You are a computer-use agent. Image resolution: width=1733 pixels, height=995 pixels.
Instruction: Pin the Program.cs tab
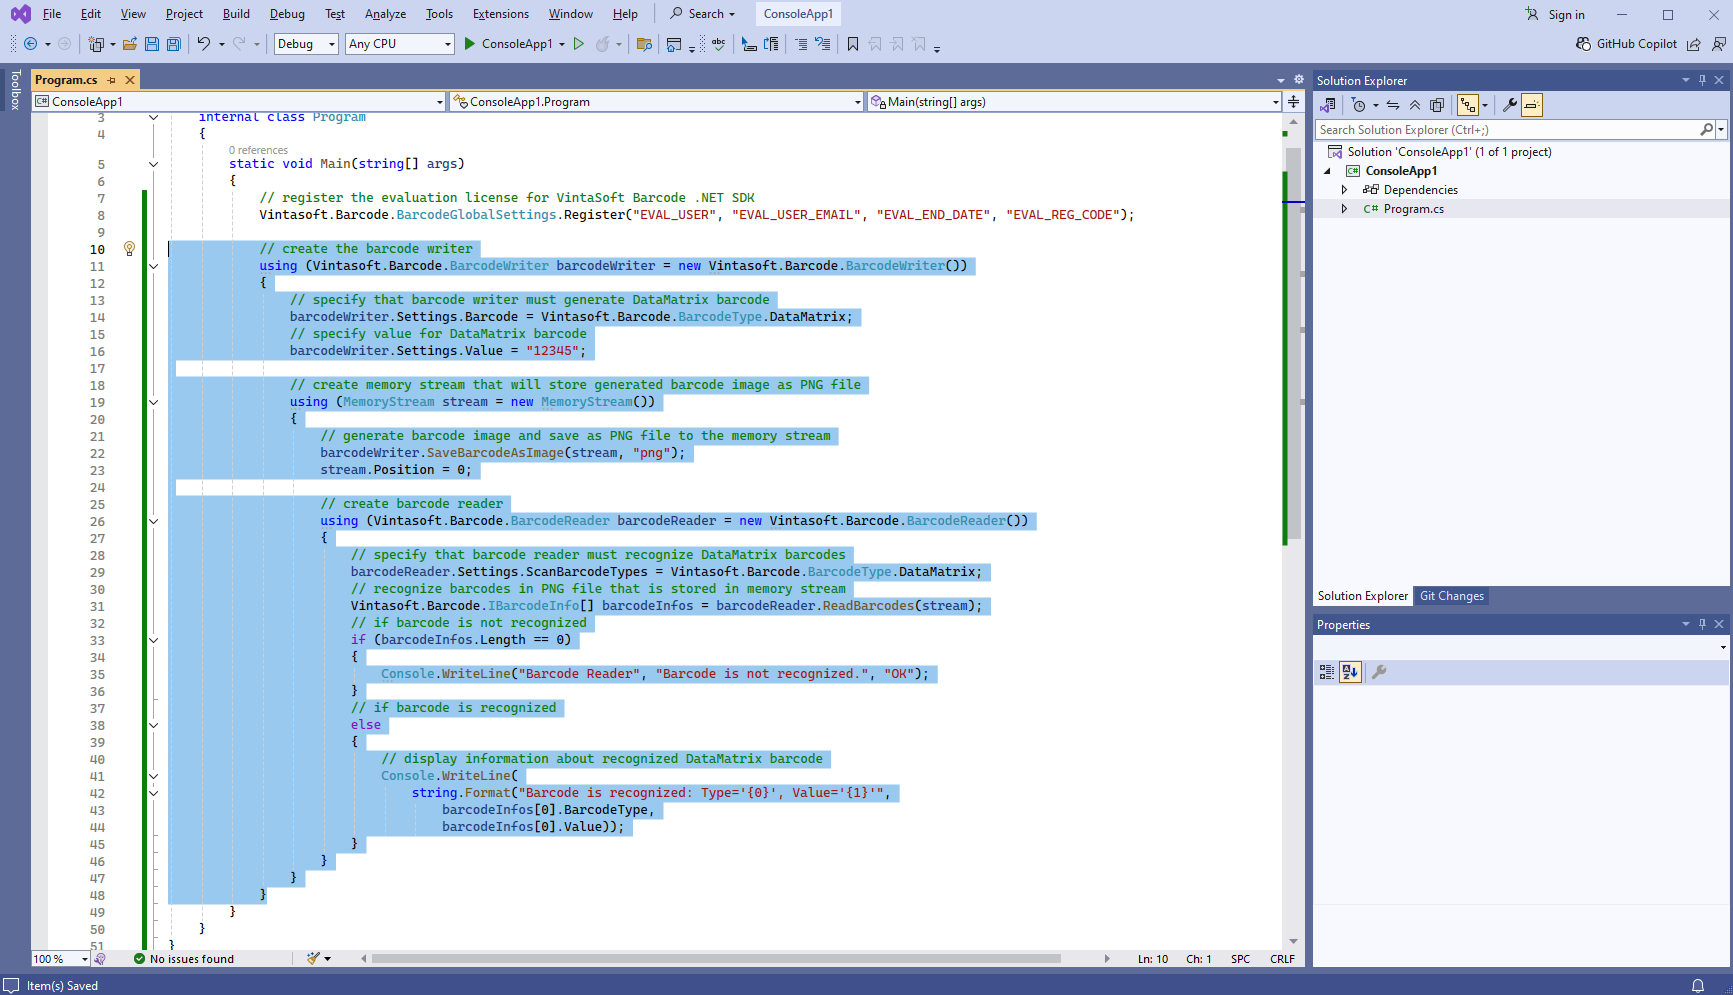pyautogui.click(x=112, y=80)
